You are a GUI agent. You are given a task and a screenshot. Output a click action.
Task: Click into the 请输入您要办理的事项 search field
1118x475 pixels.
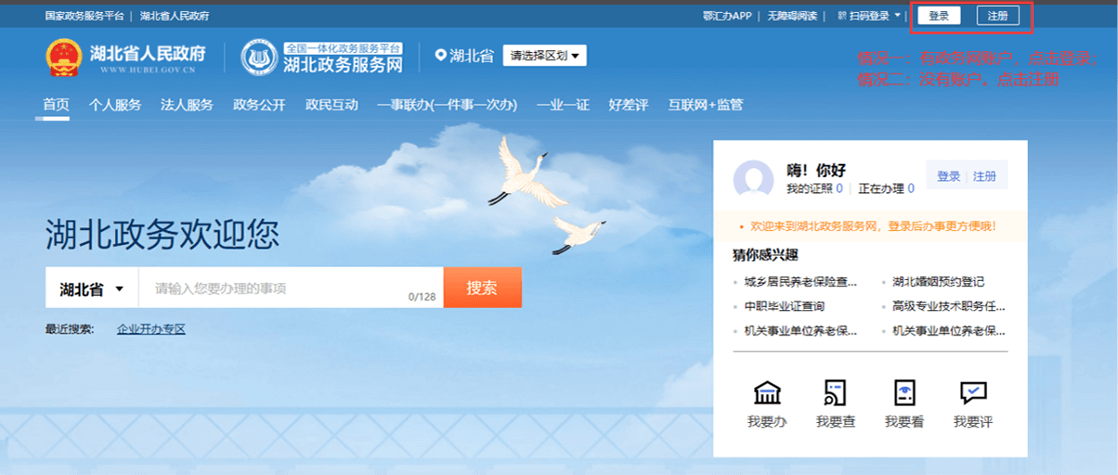pyautogui.click(x=291, y=288)
